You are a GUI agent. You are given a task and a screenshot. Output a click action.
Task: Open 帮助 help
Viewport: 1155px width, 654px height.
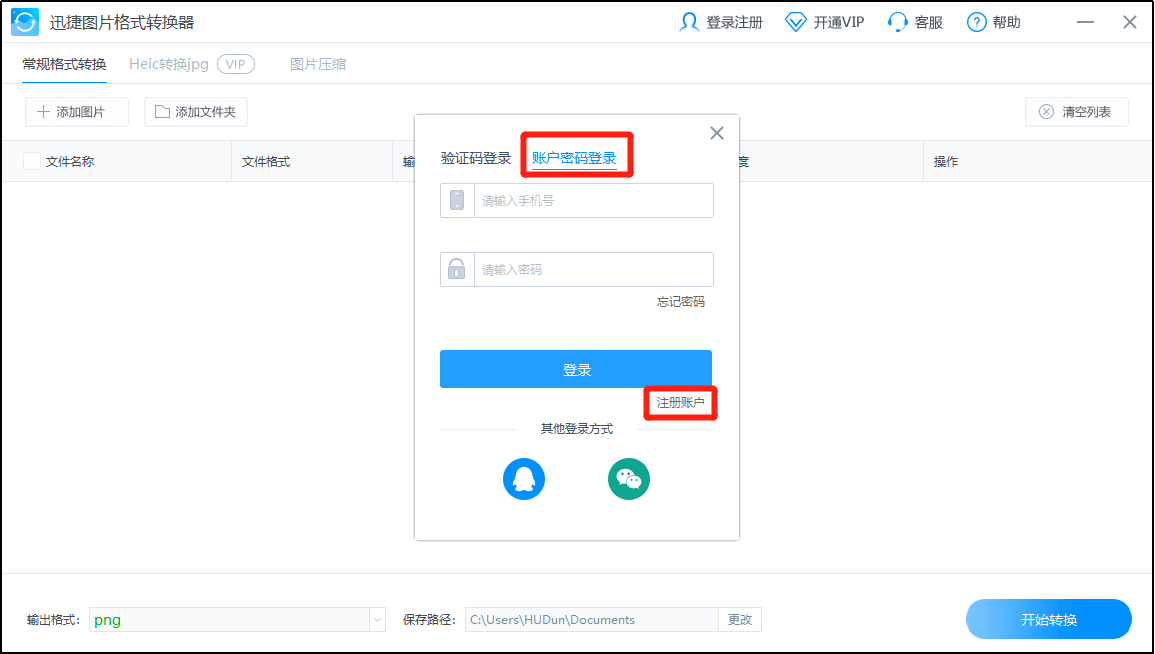994,22
